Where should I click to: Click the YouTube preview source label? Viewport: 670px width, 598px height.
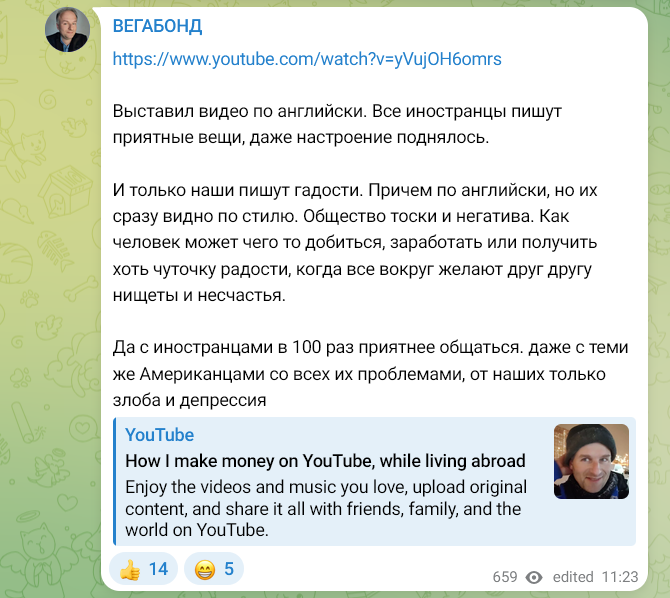pyautogui.click(x=159, y=435)
